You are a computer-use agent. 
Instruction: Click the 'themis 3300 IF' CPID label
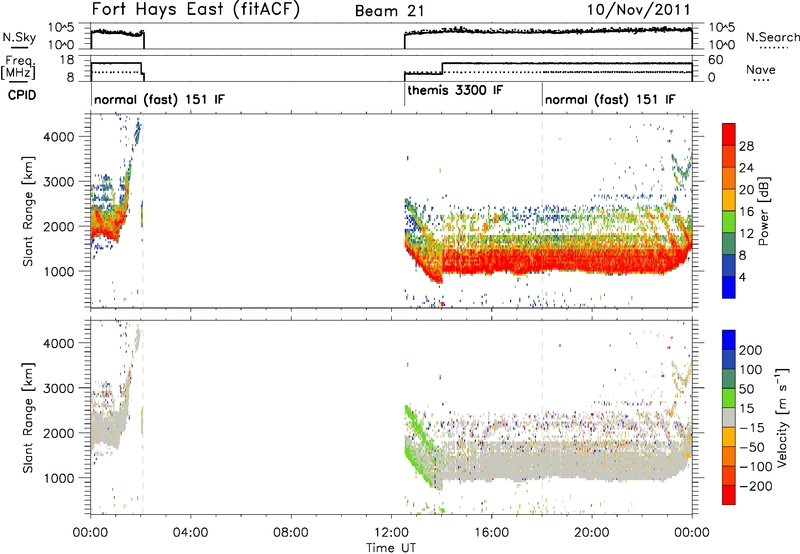(x=455, y=91)
